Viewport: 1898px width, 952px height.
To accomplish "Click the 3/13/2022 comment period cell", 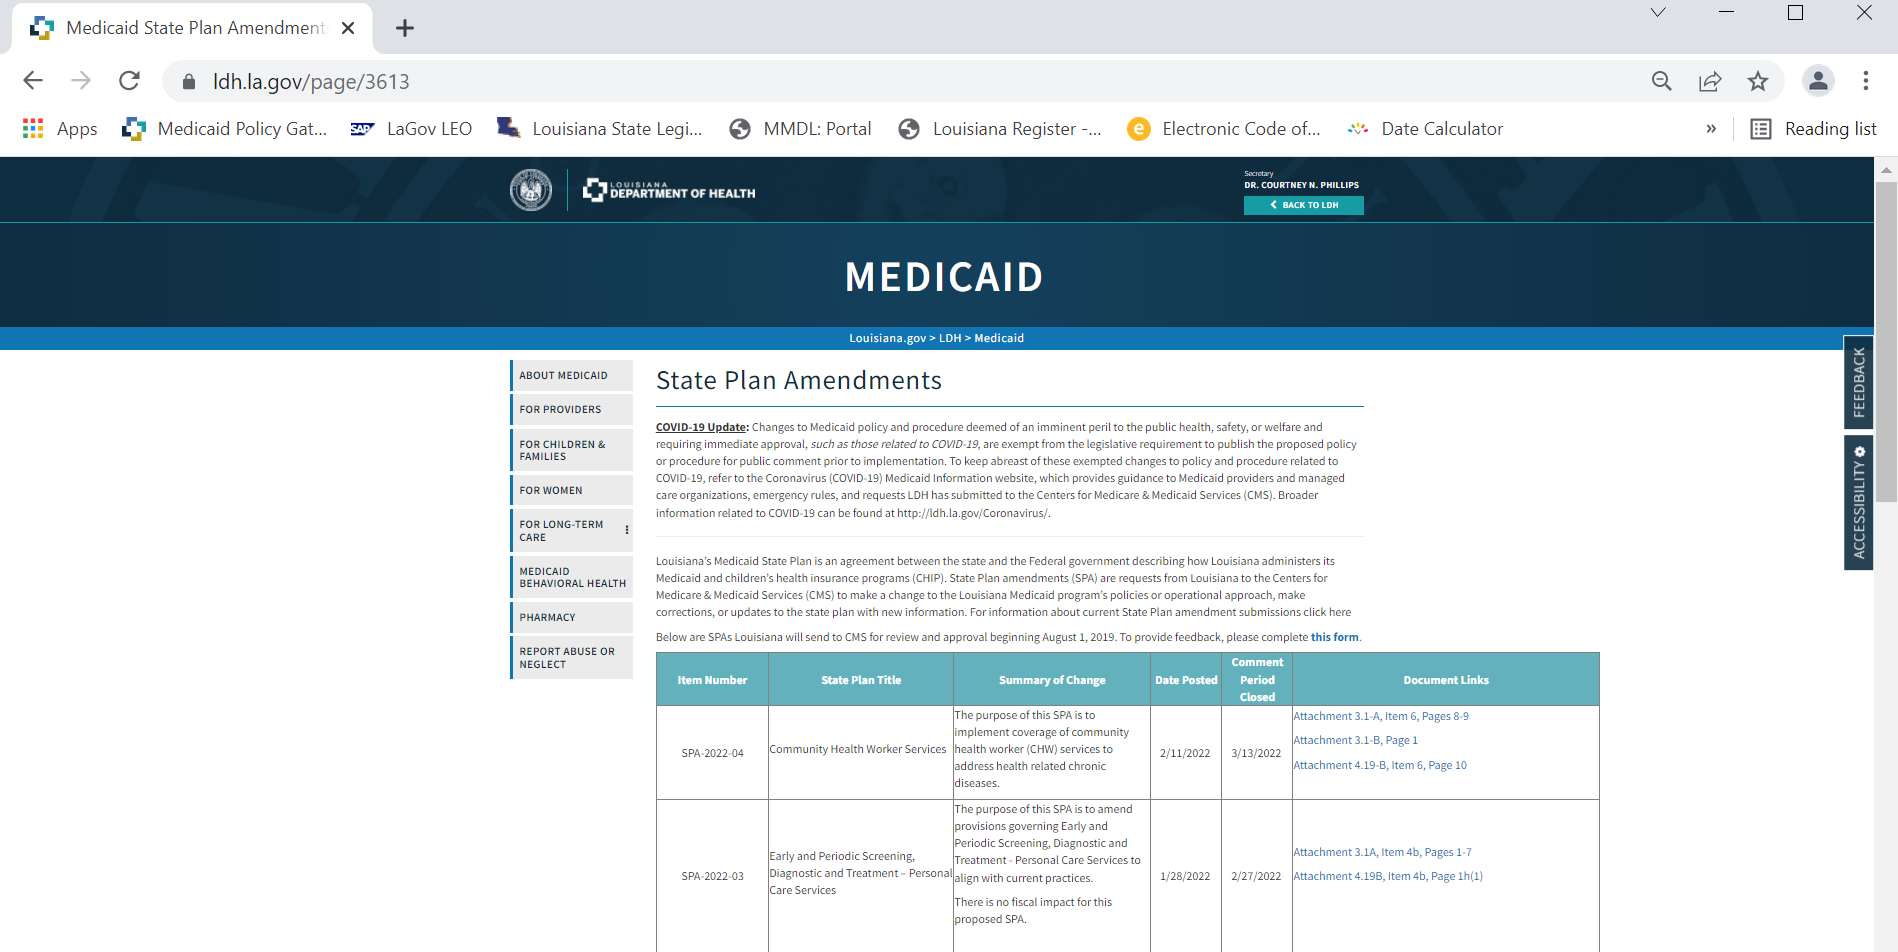I will (1256, 753).
